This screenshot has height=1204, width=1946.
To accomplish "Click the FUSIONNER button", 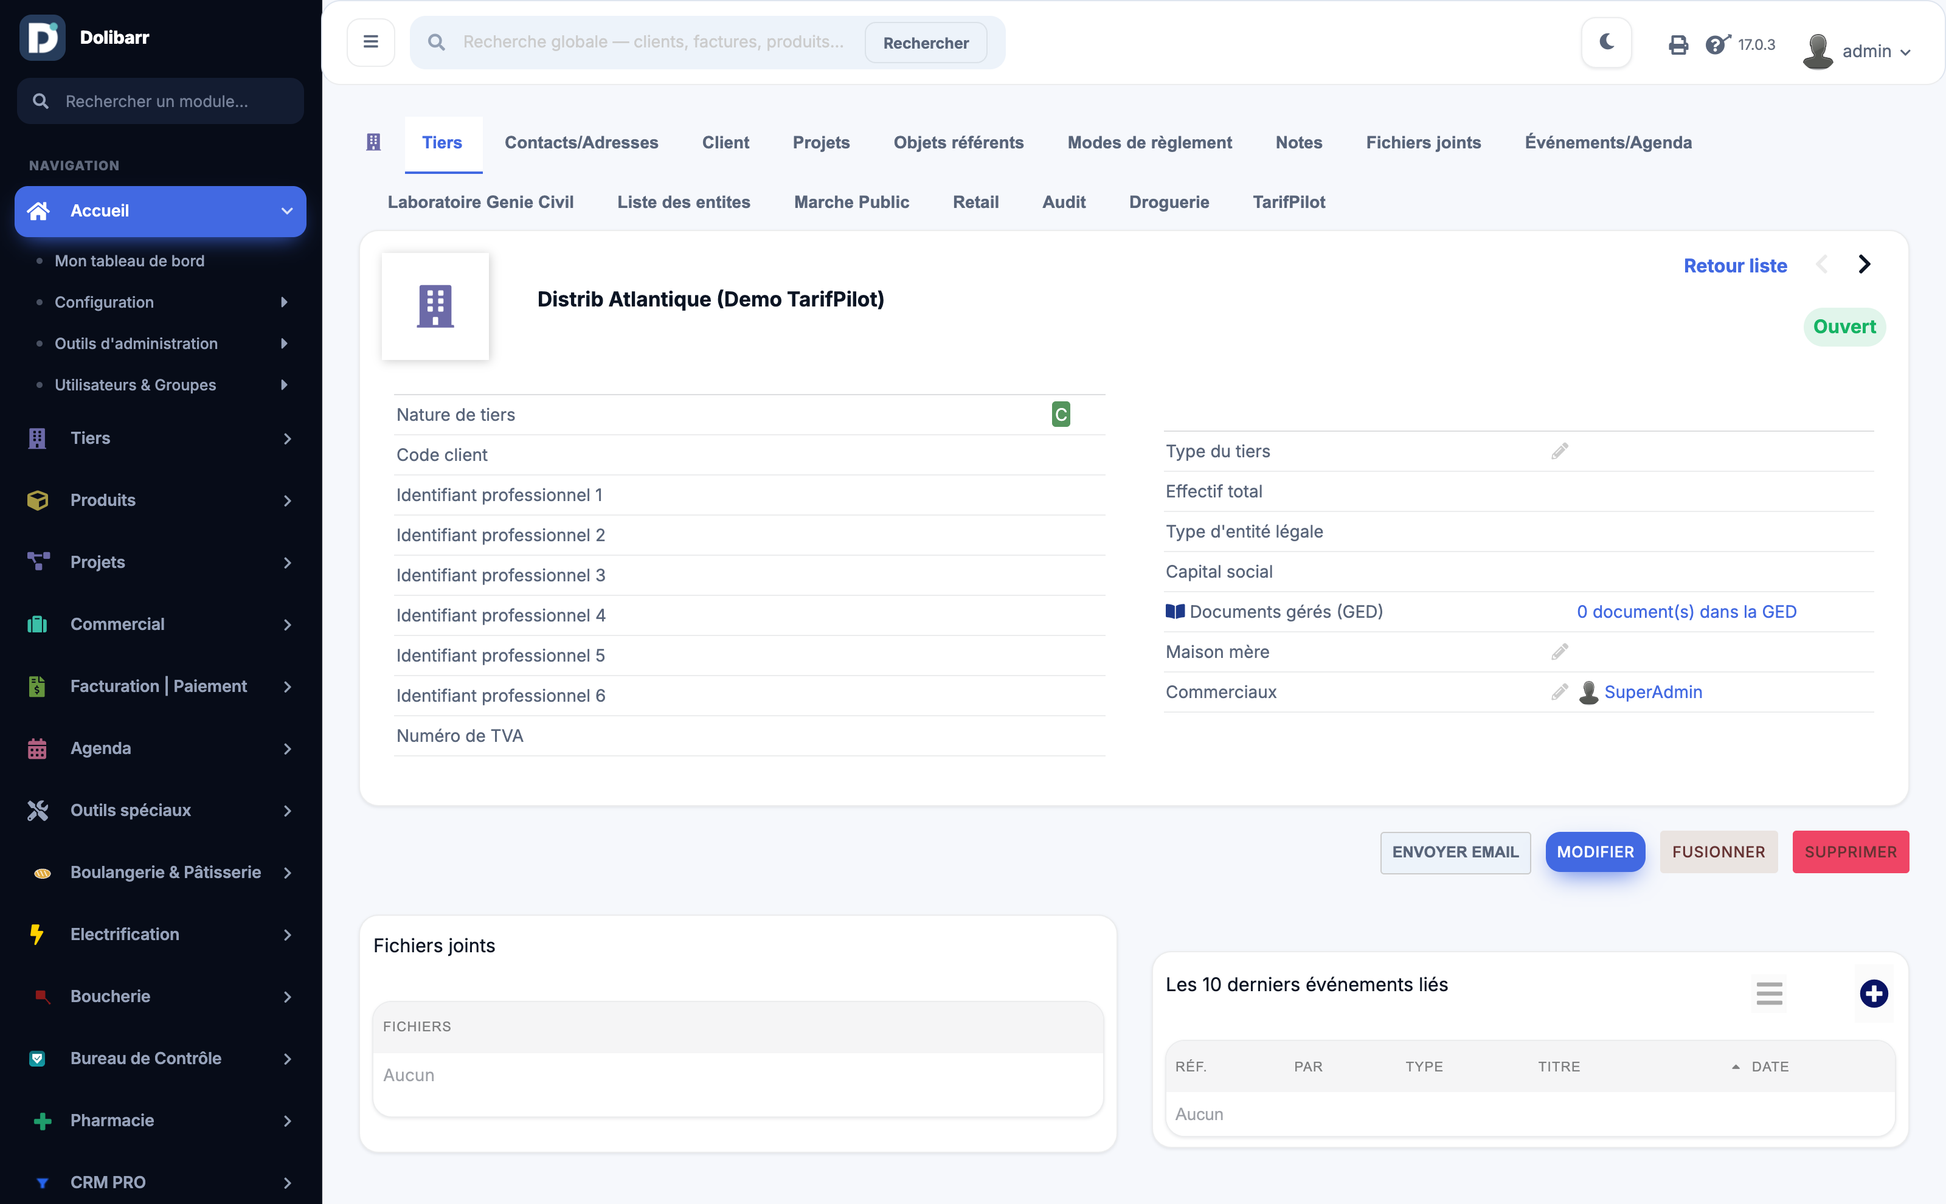I will point(1718,852).
